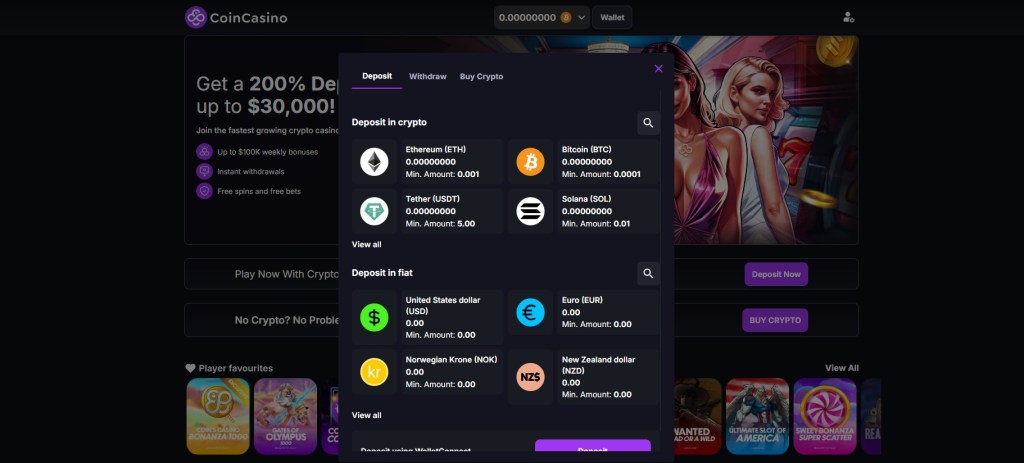
Task: Click the United States dollar (USD) label
Action: tap(443, 306)
